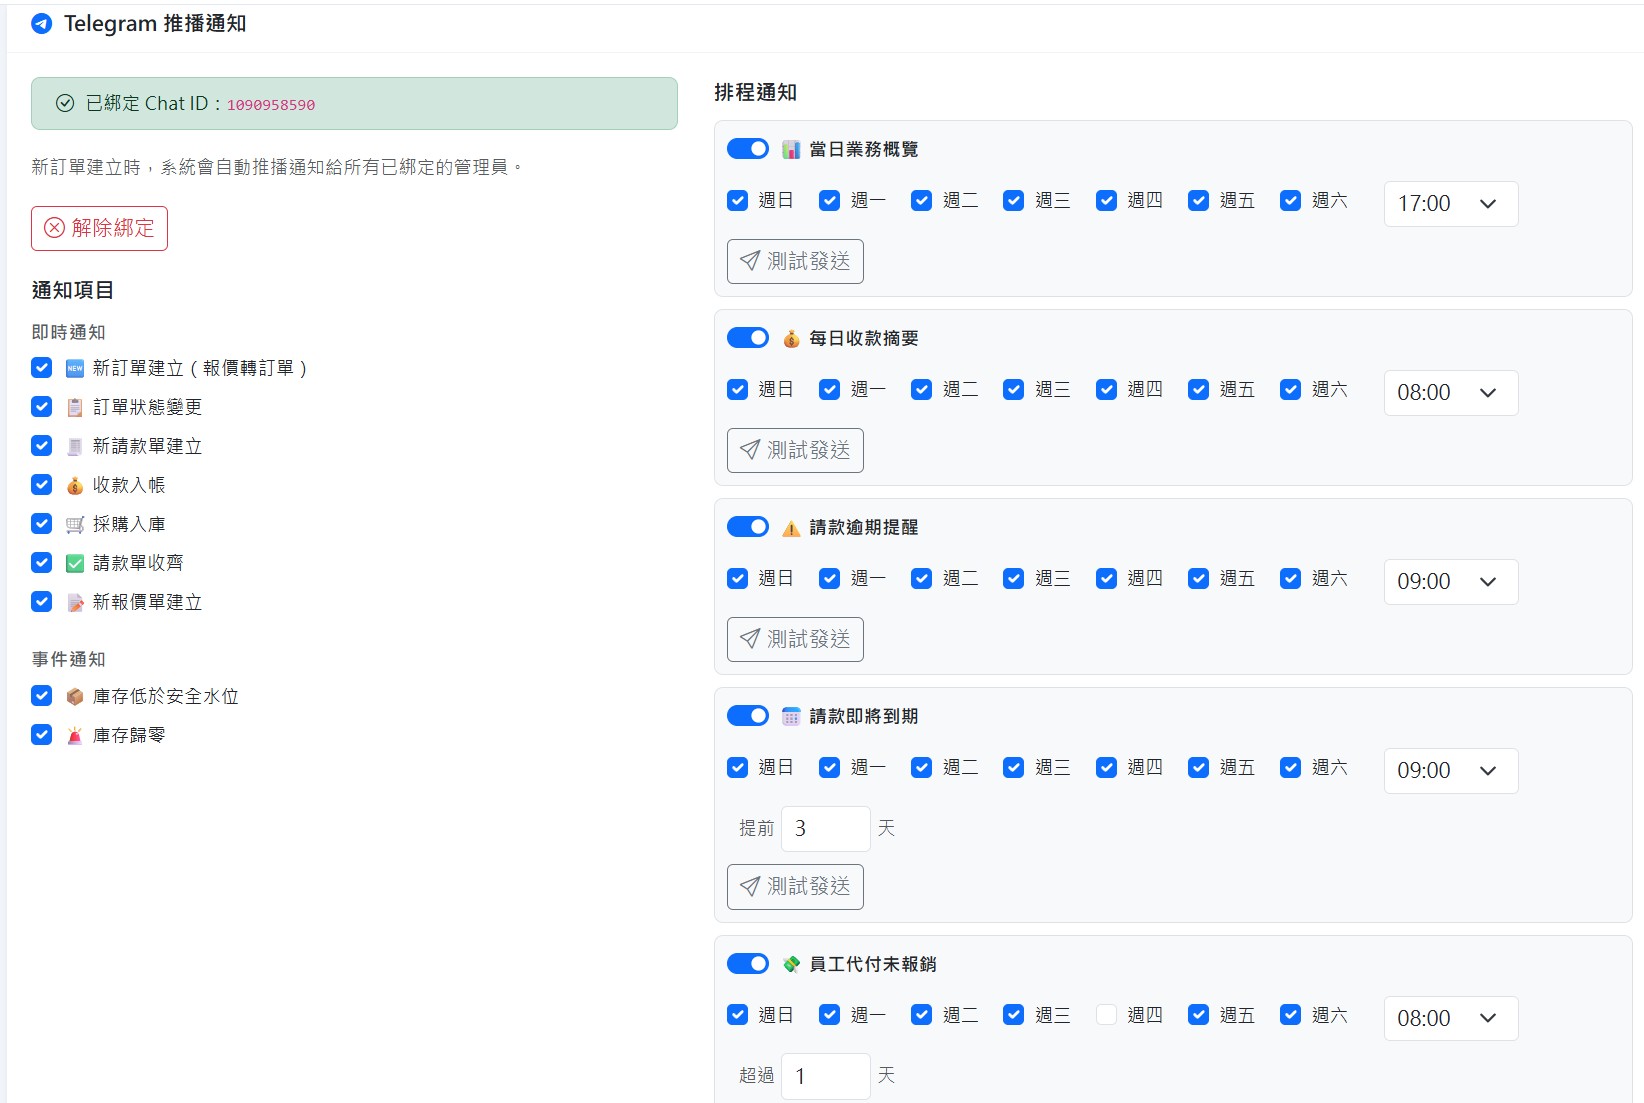Toggle the 每日收款摘要 schedule switch
This screenshot has width=1644, height=1103.
click(748, 337)
